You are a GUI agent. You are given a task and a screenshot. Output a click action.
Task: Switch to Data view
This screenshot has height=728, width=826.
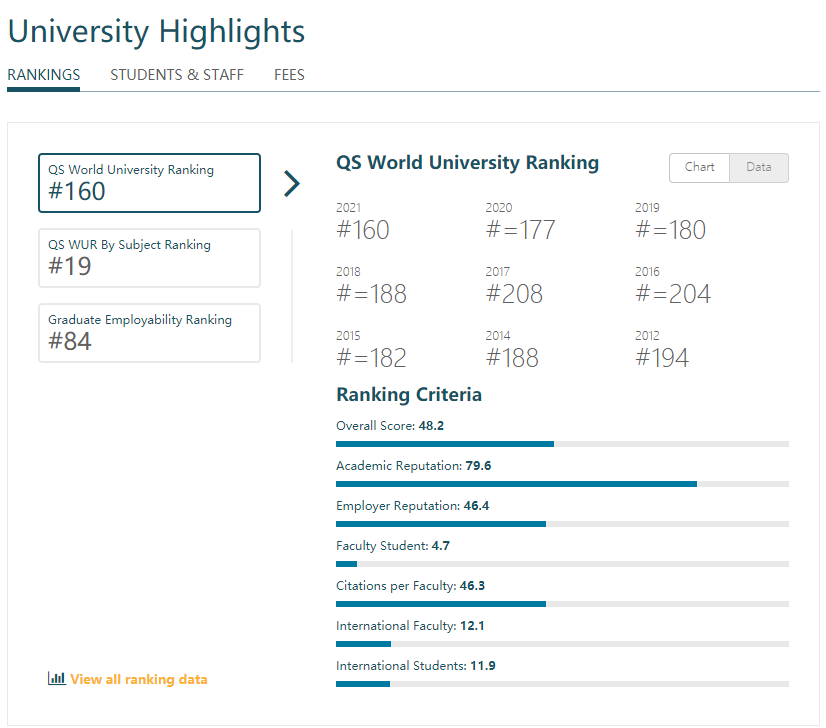[759, 168]
